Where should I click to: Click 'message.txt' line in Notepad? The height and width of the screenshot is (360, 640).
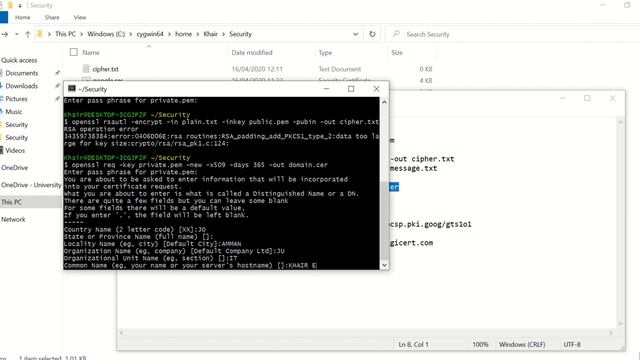click(x=413, y=168)
